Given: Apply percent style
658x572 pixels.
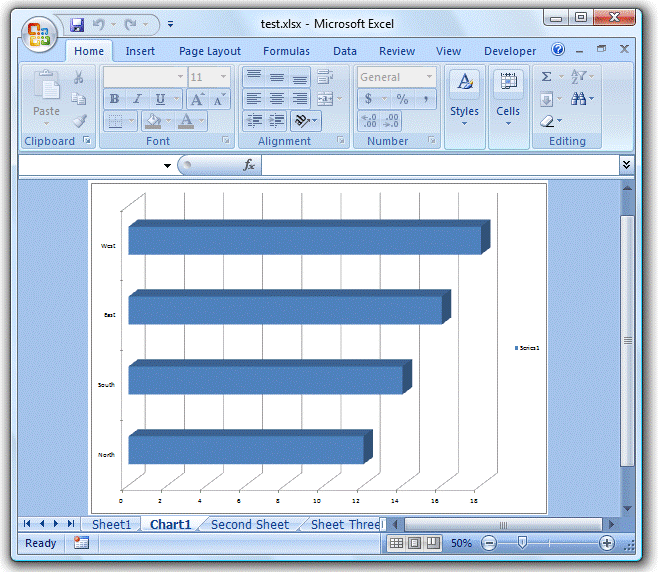Looking at the screenshot, I should [x=402, y=99].
